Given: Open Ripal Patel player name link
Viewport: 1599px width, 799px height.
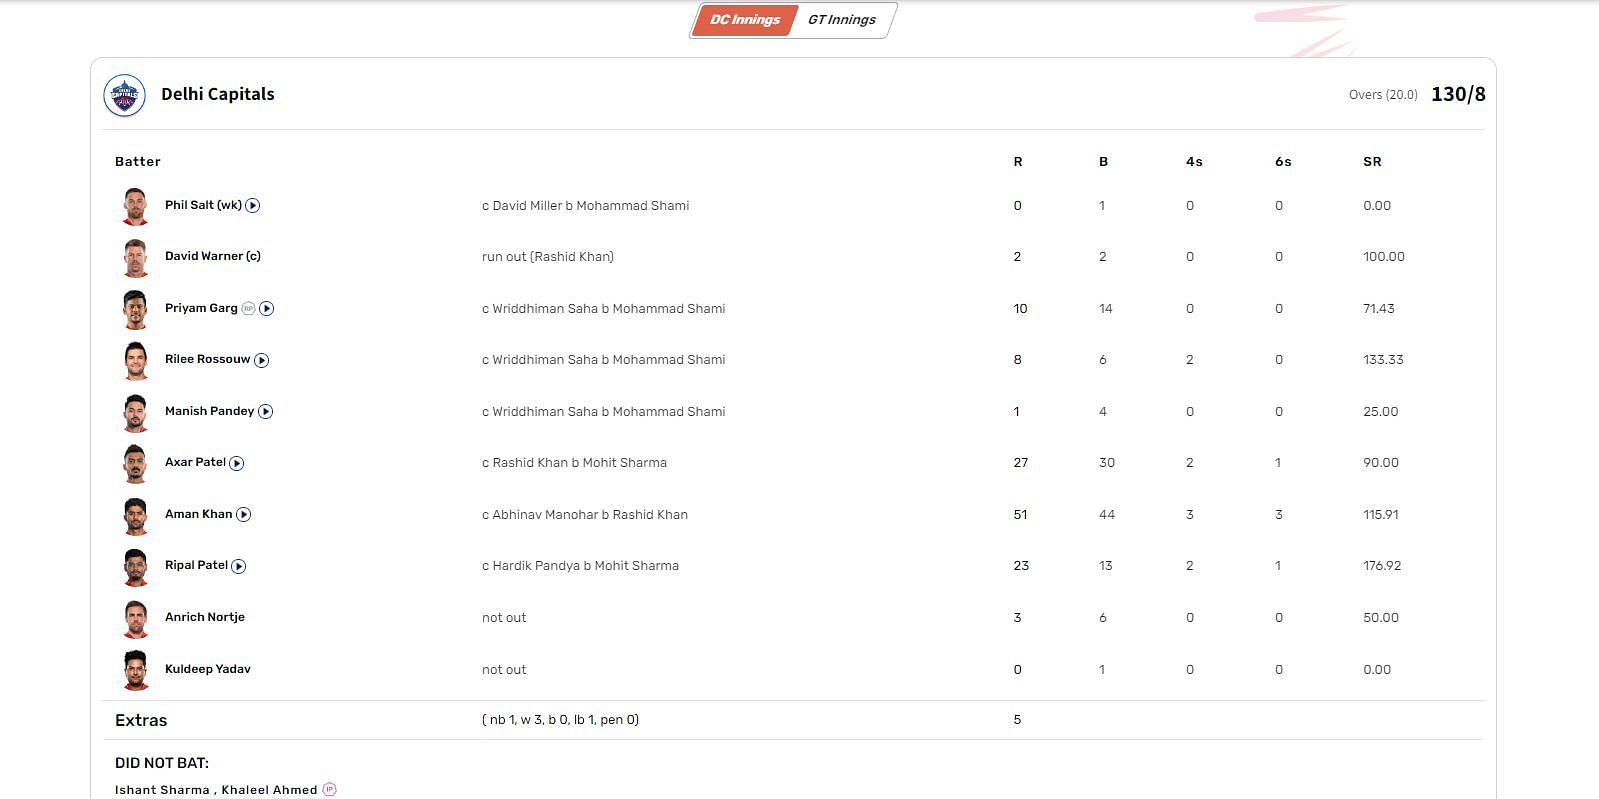Looking at the screenshot, I should pos(196,565).
